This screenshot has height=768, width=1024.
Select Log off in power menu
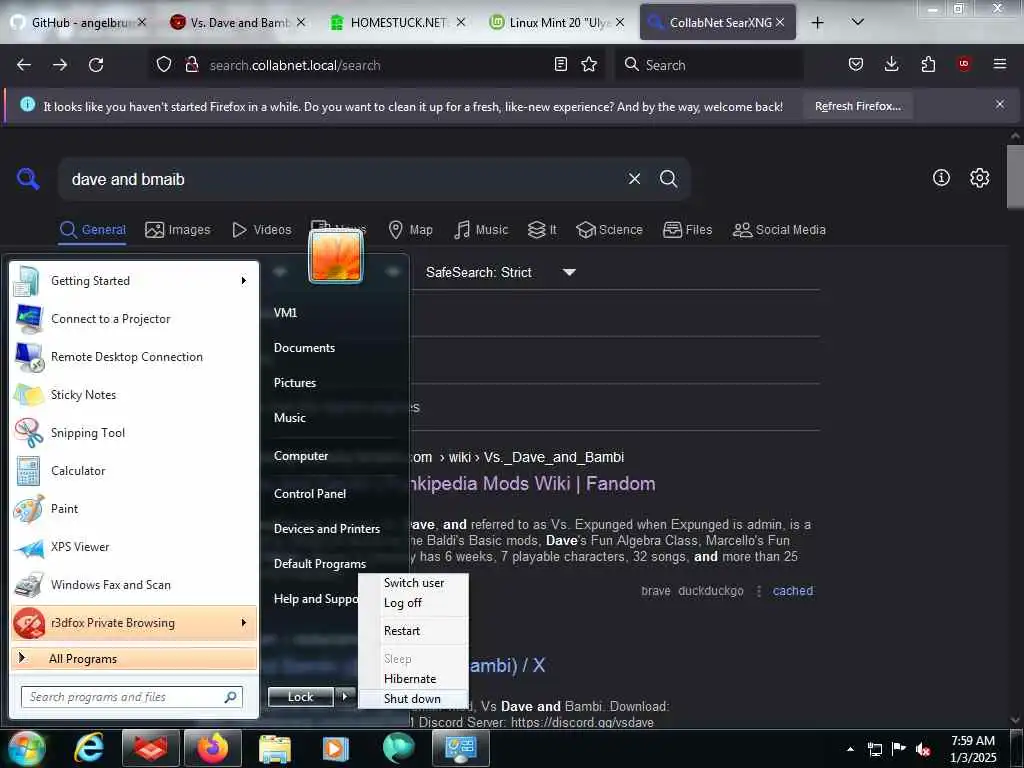pyautogui.click(x=413, y=603)
